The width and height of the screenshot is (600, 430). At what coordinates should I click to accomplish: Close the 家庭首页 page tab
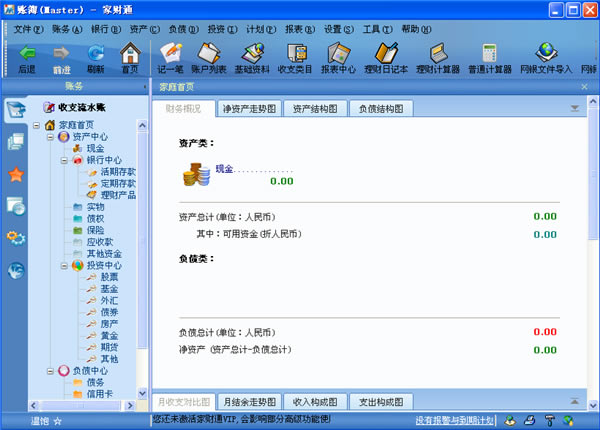tap(584, 87)
